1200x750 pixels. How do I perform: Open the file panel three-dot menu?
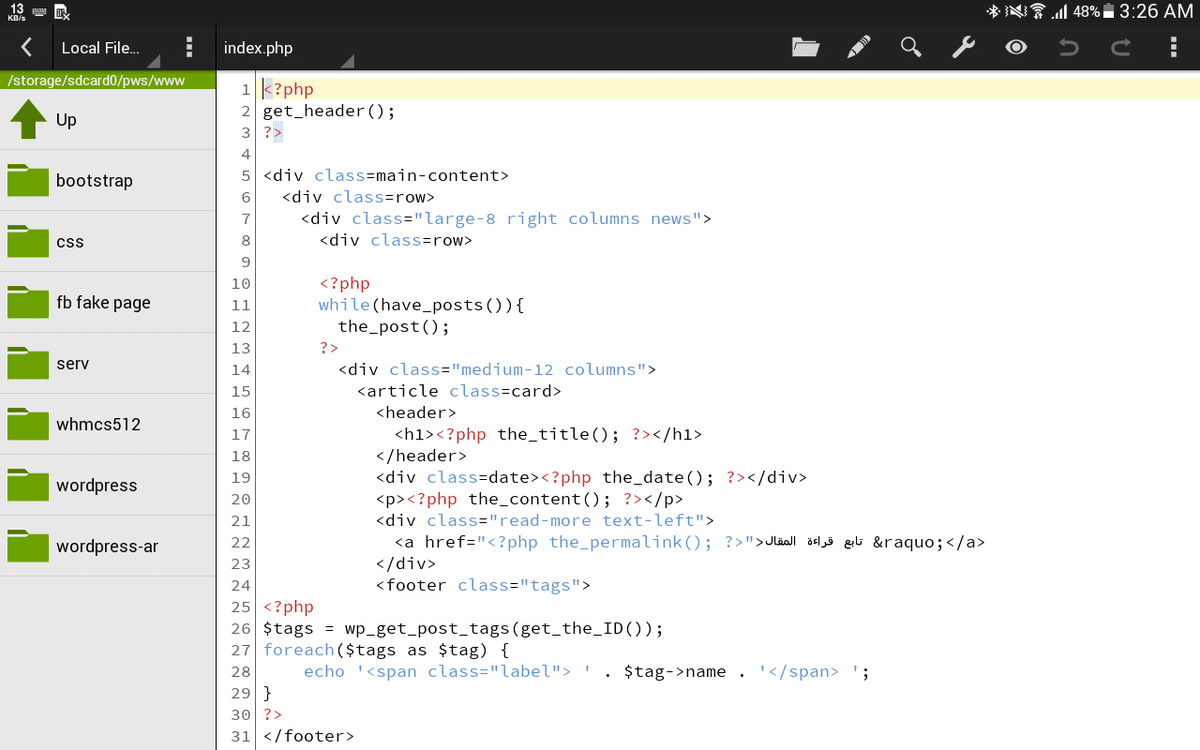click(x=189, y=47)
